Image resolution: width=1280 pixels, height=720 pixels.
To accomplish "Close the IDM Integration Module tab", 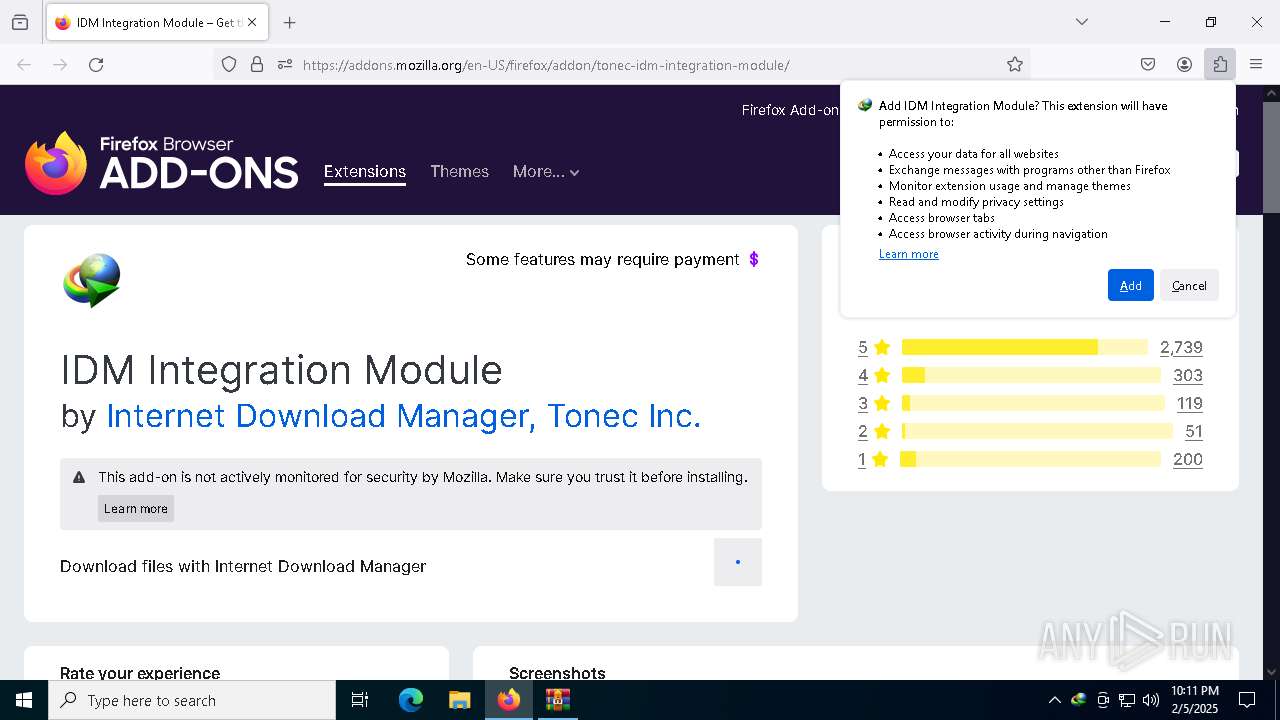I will point(253,22).
